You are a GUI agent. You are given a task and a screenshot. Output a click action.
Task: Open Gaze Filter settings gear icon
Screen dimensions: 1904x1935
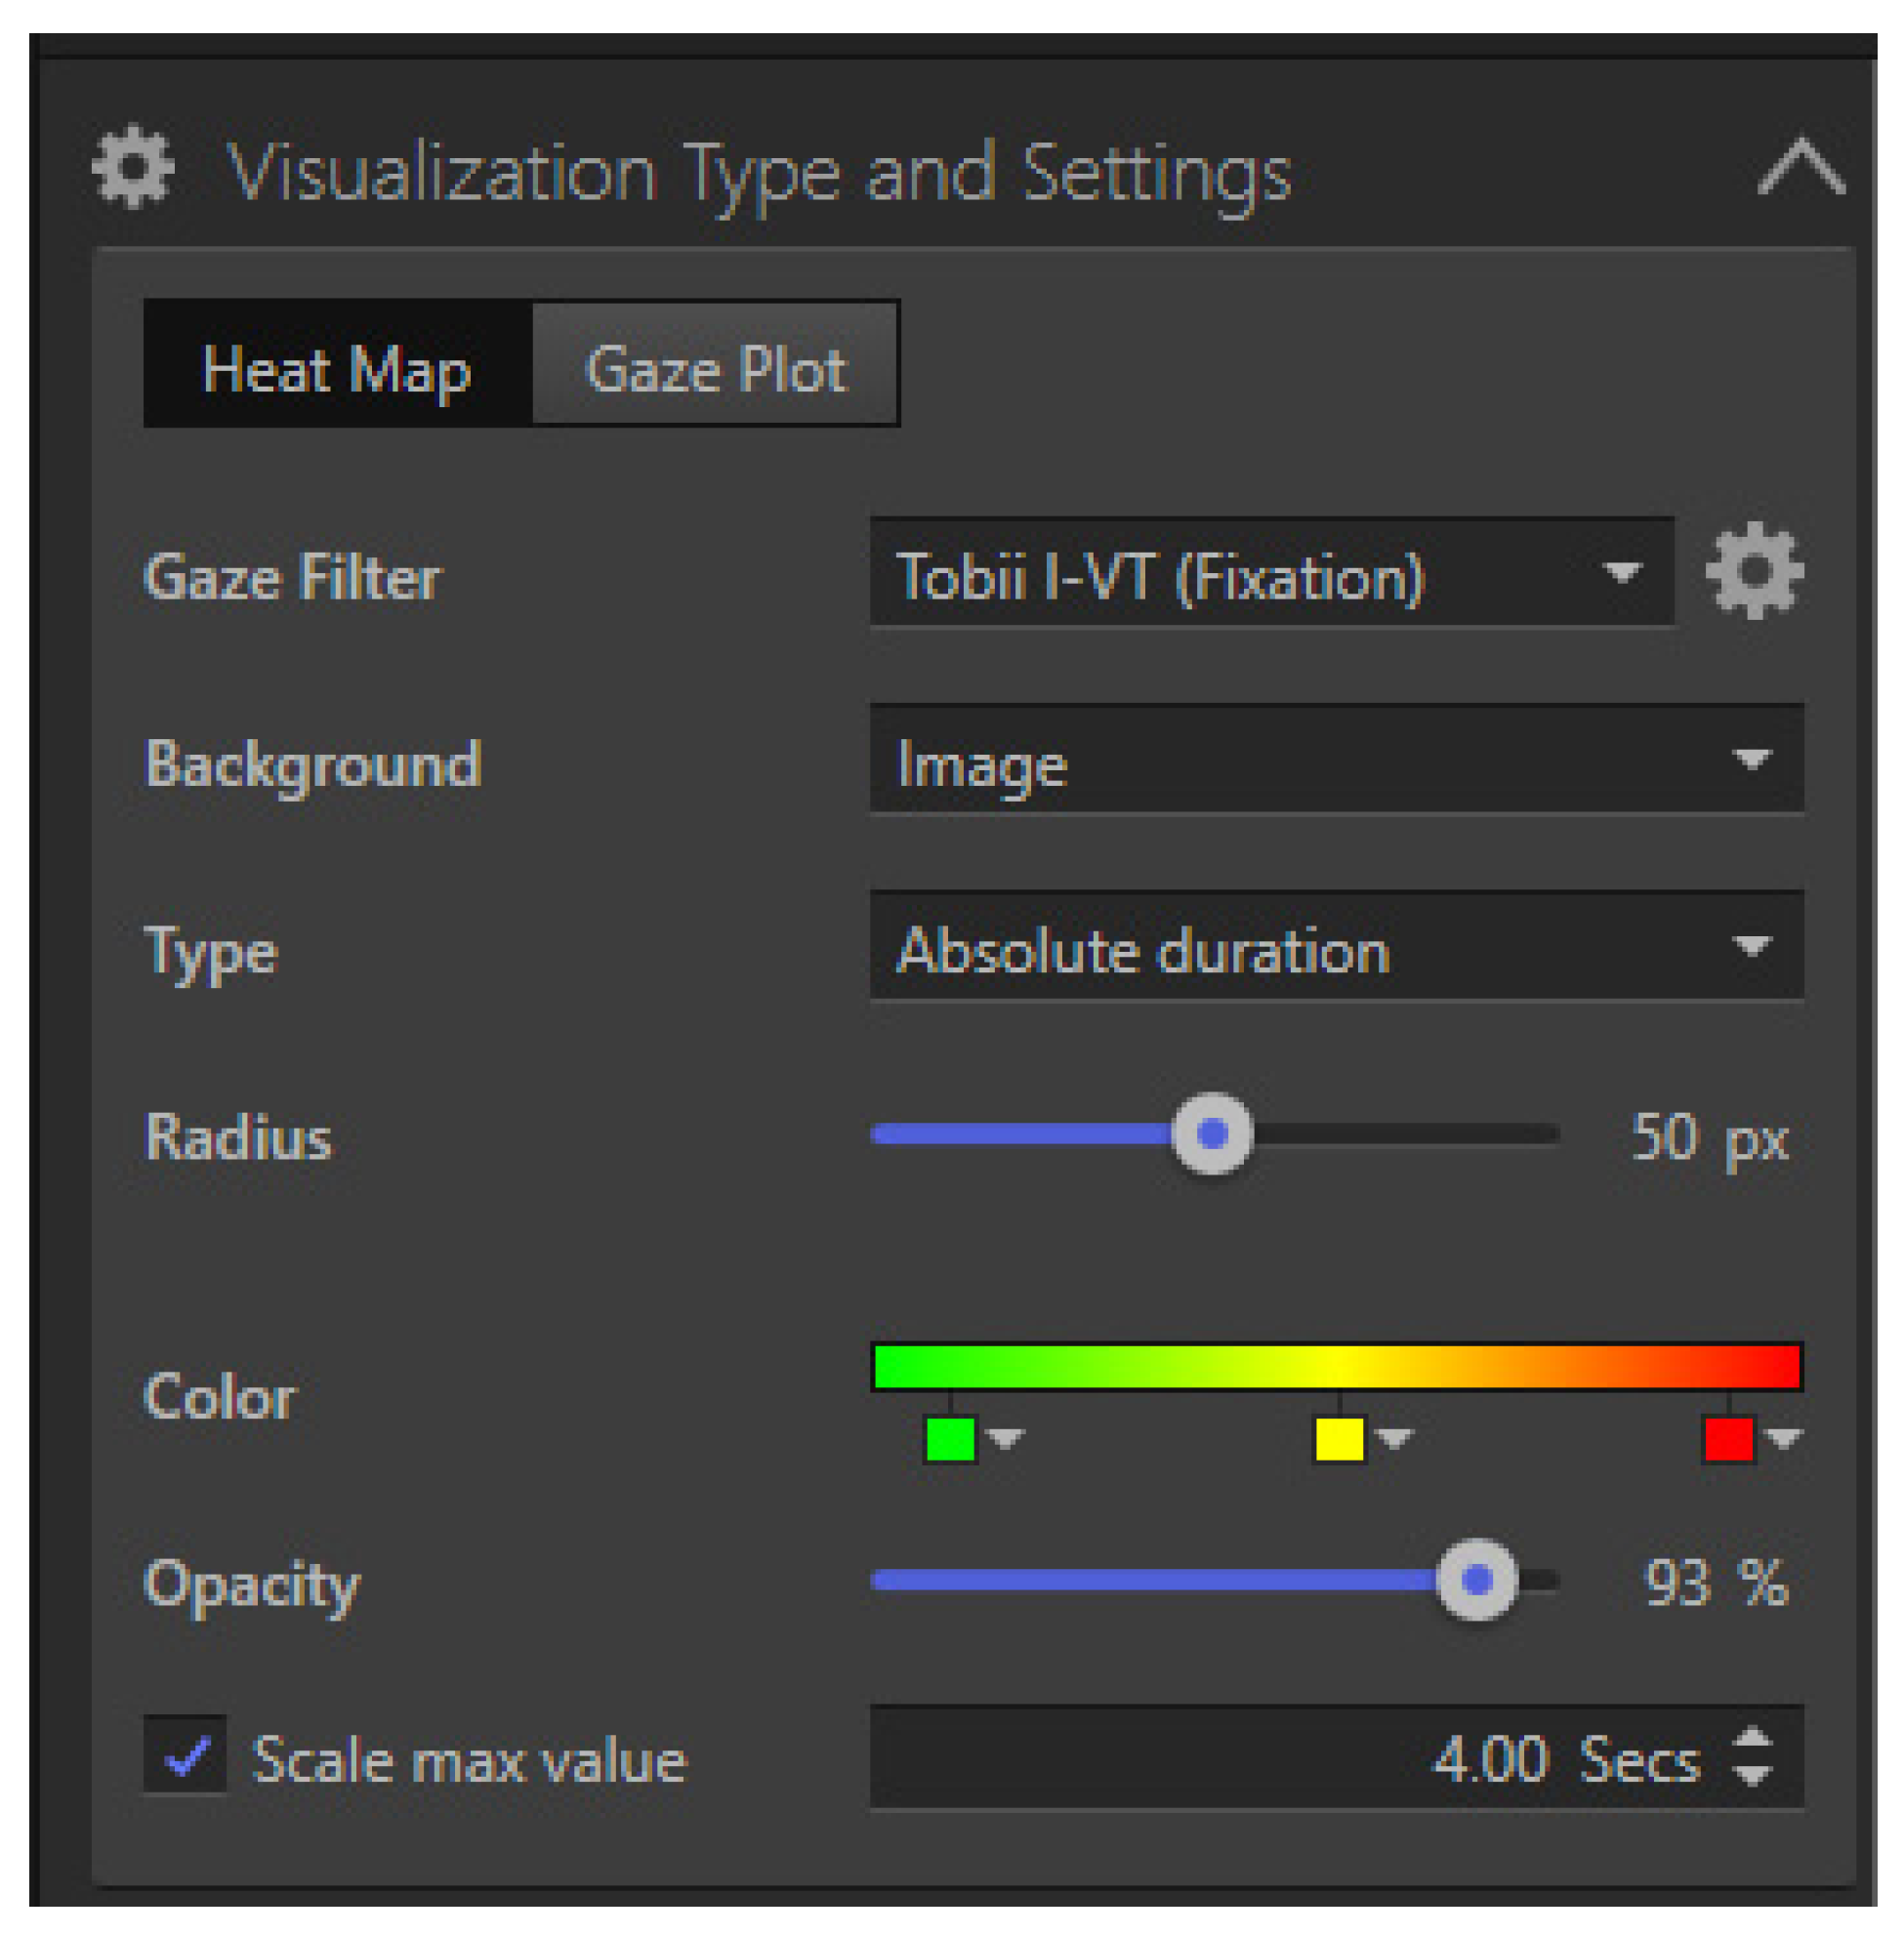click(x=1754, y=571)
